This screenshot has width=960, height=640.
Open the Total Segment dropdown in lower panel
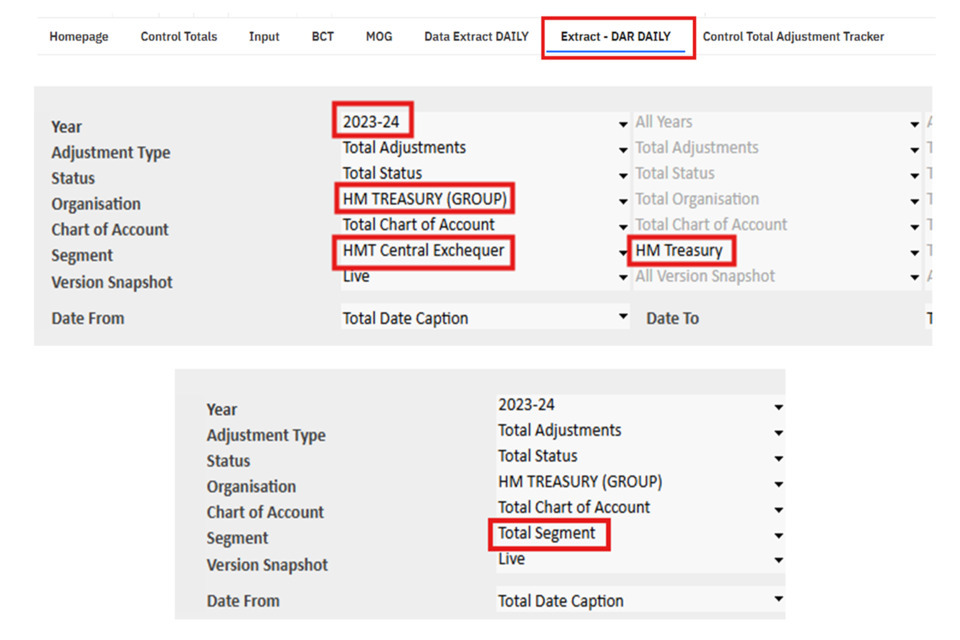778,536
